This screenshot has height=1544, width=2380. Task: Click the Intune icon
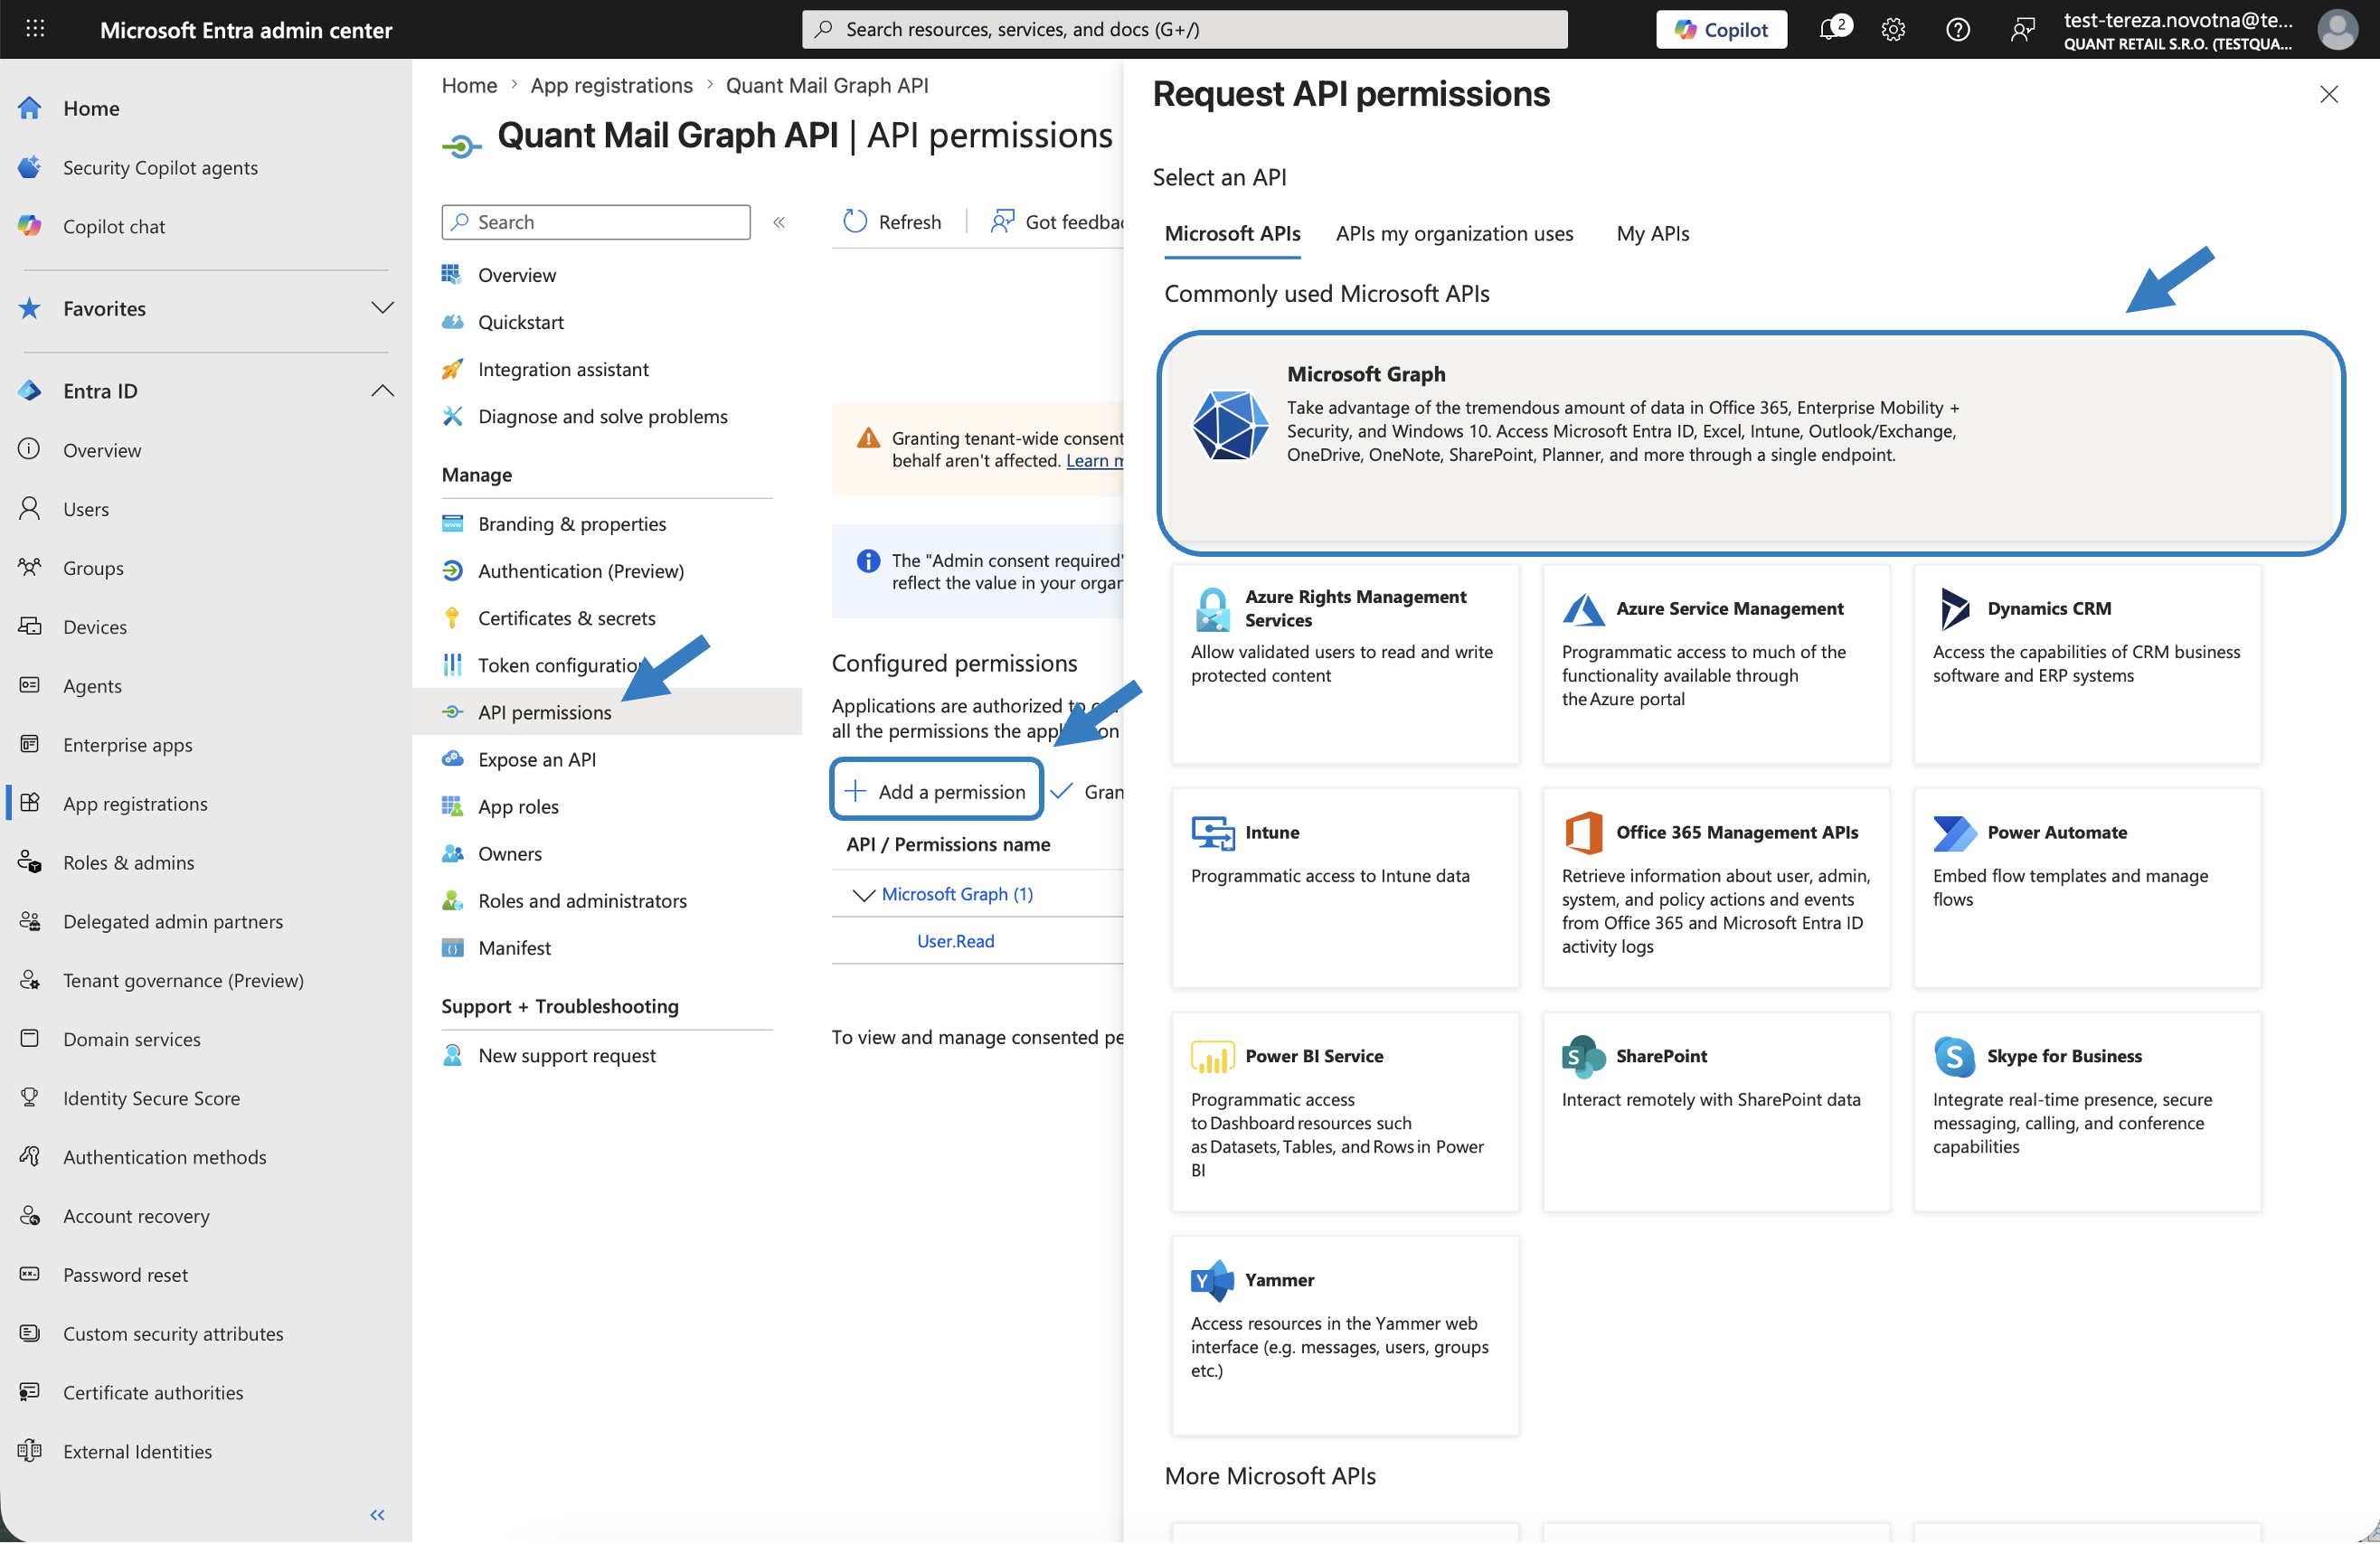coord(1213,833)
